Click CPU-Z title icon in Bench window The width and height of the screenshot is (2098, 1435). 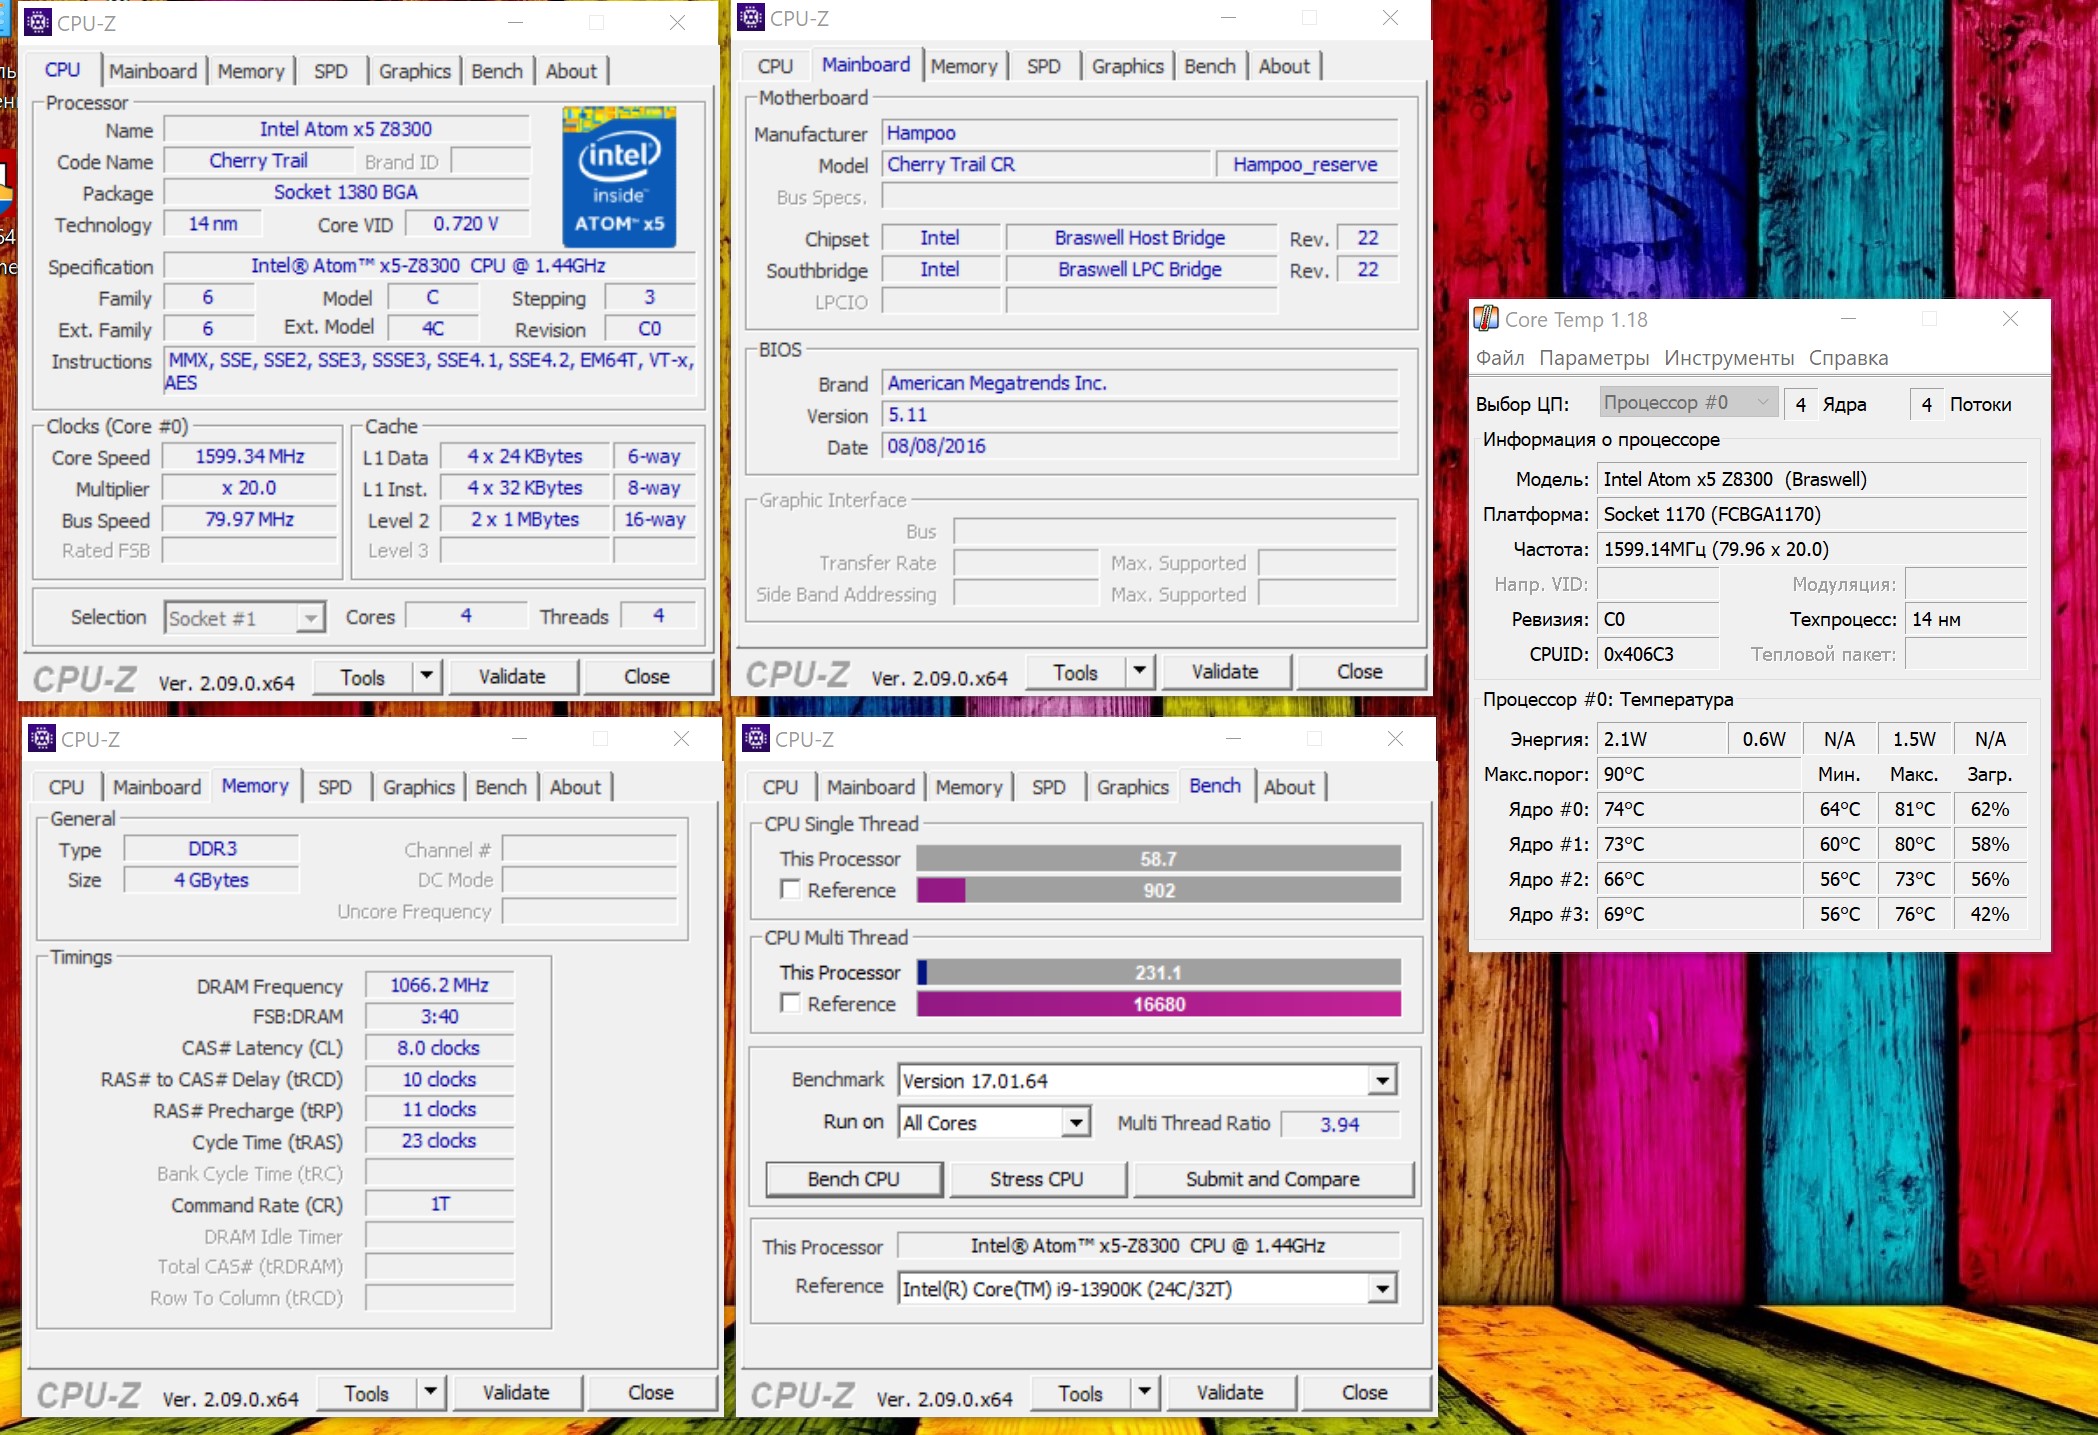(x=756, y=739)
